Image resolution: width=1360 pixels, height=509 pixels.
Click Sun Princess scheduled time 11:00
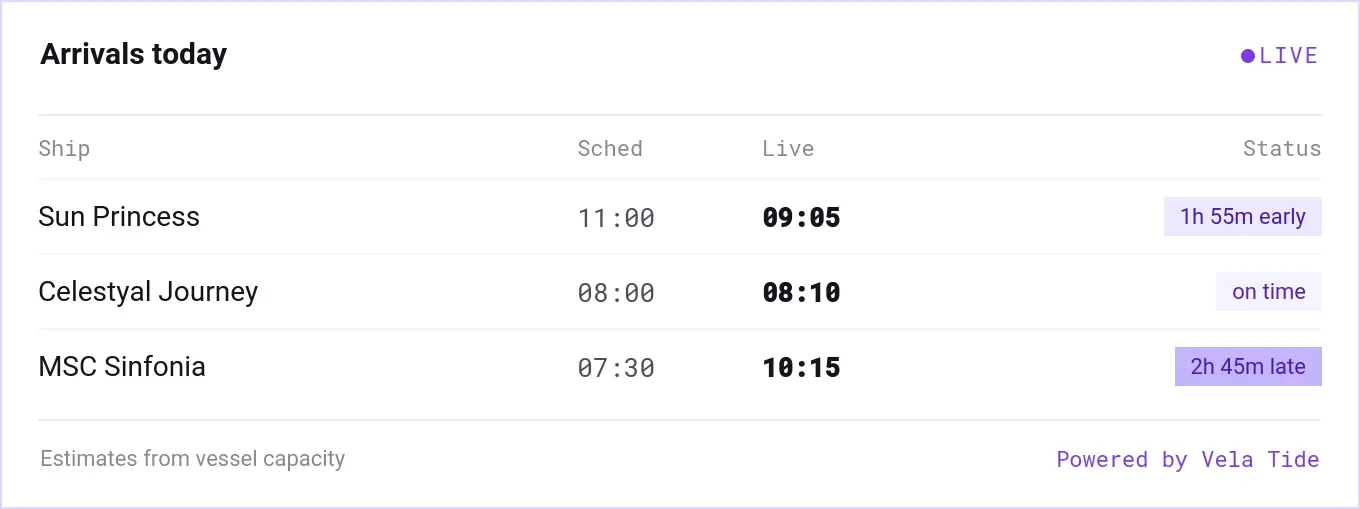coord(616,218)
